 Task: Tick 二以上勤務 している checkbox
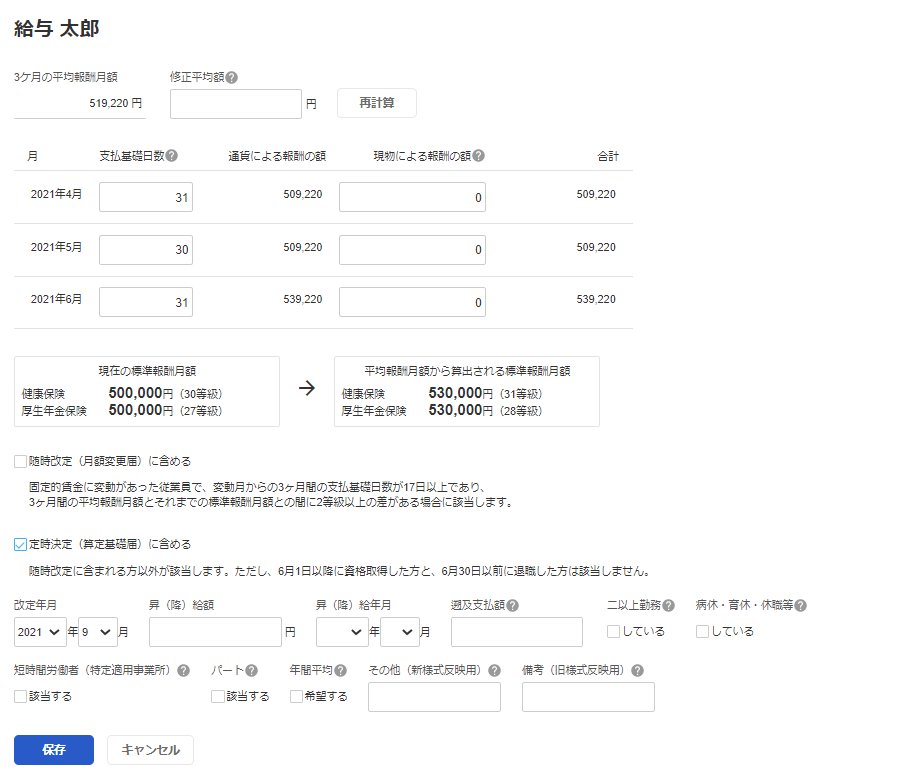pyautogui.click(x=613, y=631)
